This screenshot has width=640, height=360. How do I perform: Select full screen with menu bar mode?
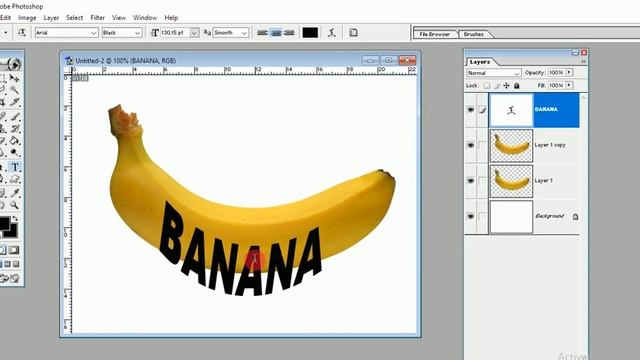point(7,264)
